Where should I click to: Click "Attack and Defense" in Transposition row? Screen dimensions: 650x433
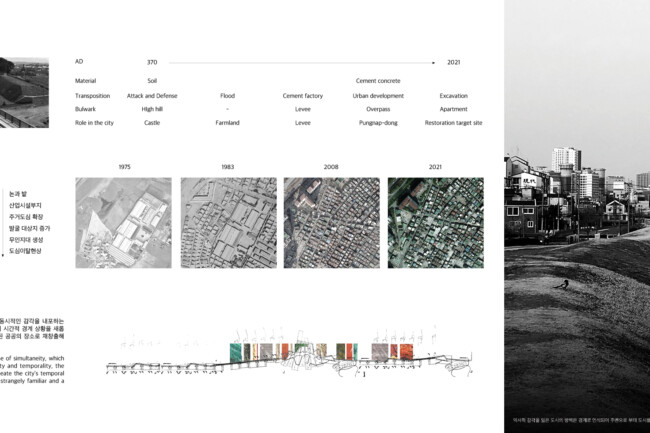[152, 96]
